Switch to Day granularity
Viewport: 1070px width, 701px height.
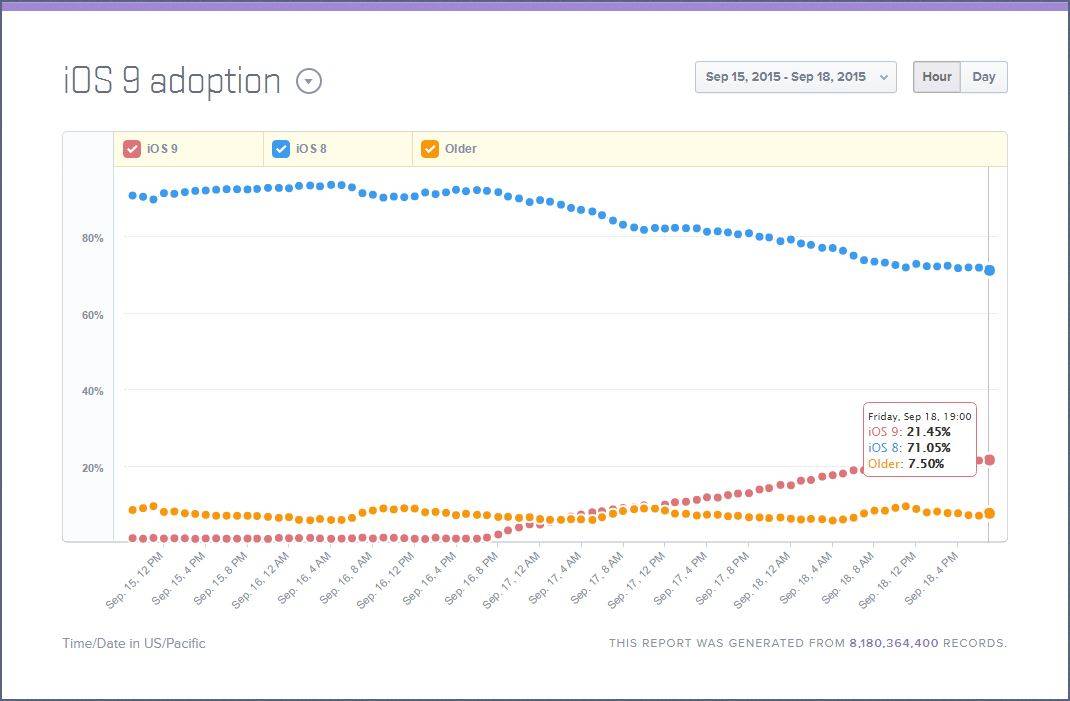[984, 76]
